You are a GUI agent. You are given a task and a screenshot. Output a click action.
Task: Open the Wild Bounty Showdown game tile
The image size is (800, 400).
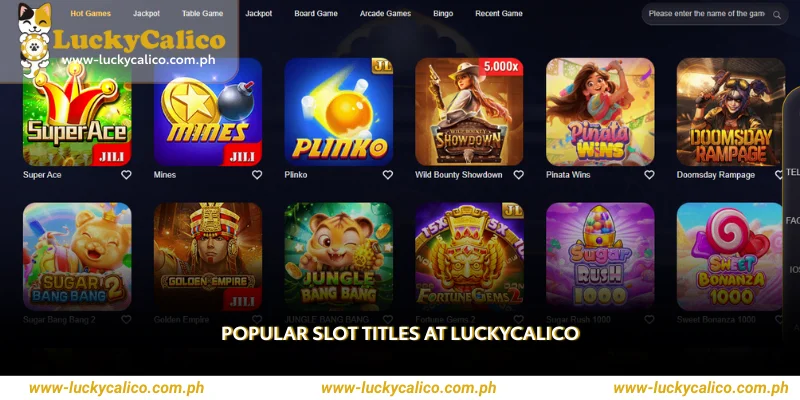469,112
